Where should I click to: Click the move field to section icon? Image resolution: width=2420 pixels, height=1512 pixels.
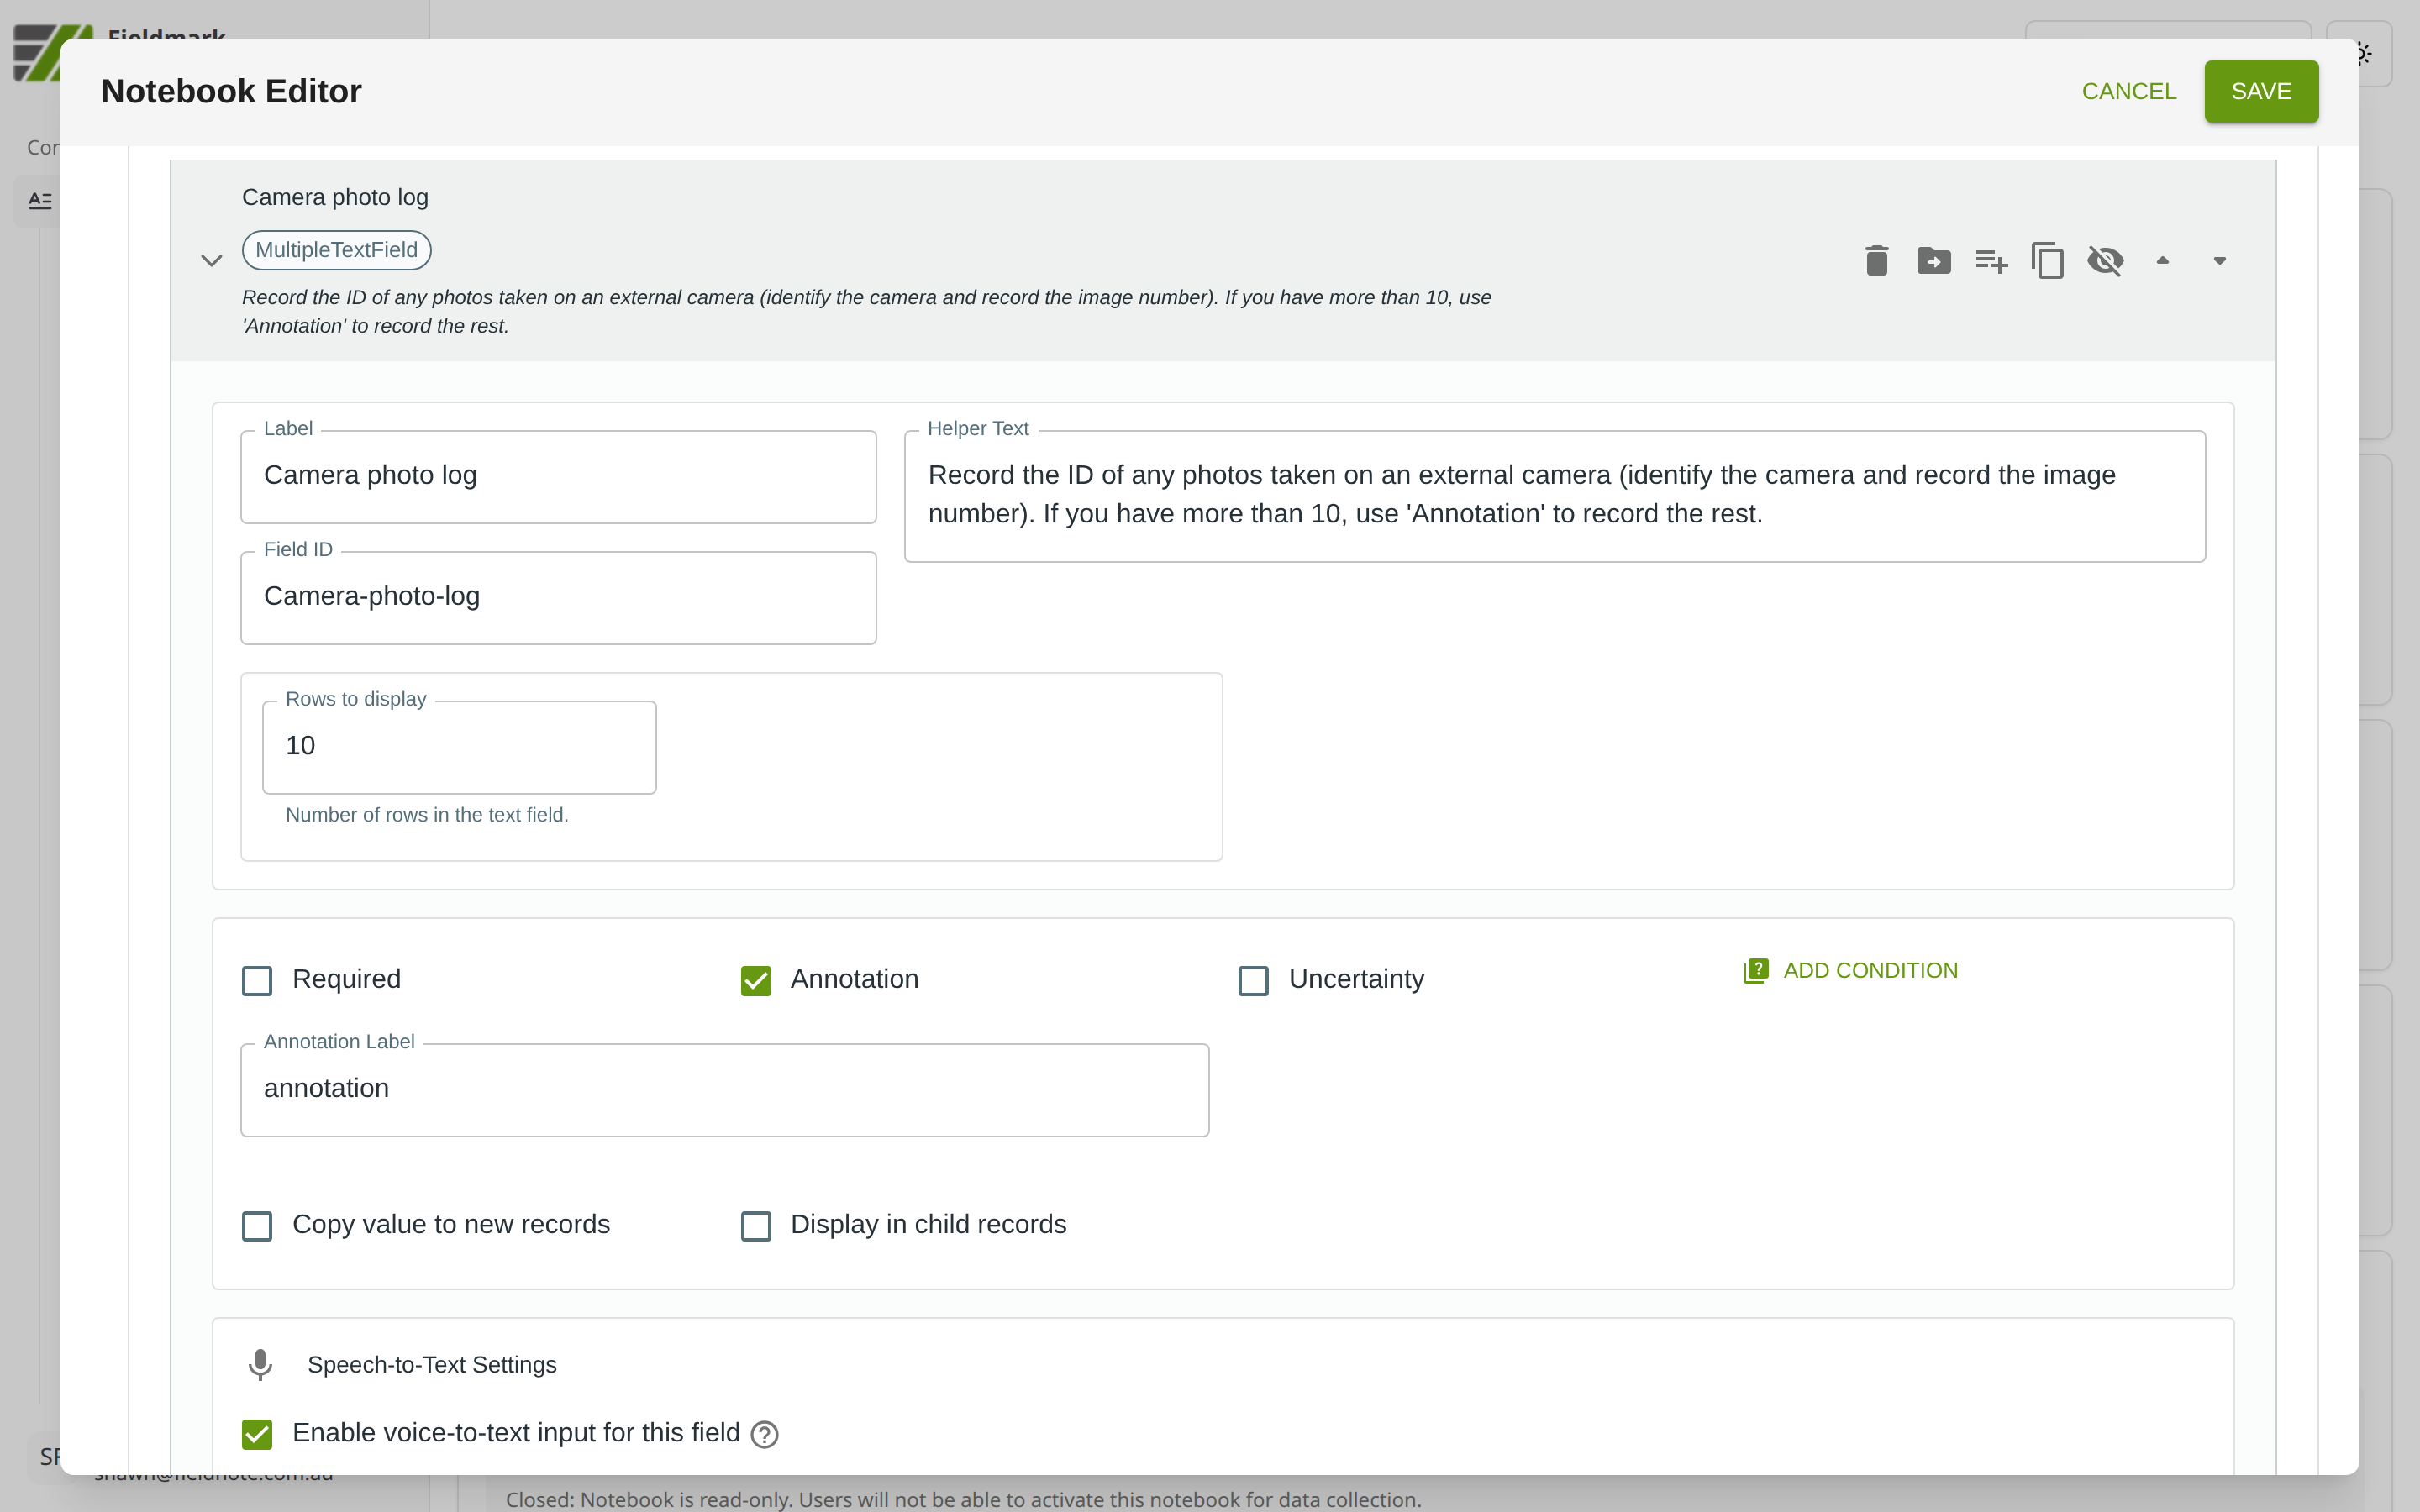[x=1933, y=261]
